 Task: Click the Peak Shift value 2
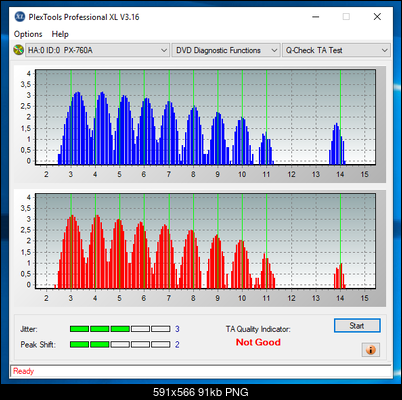coord(177,344)
